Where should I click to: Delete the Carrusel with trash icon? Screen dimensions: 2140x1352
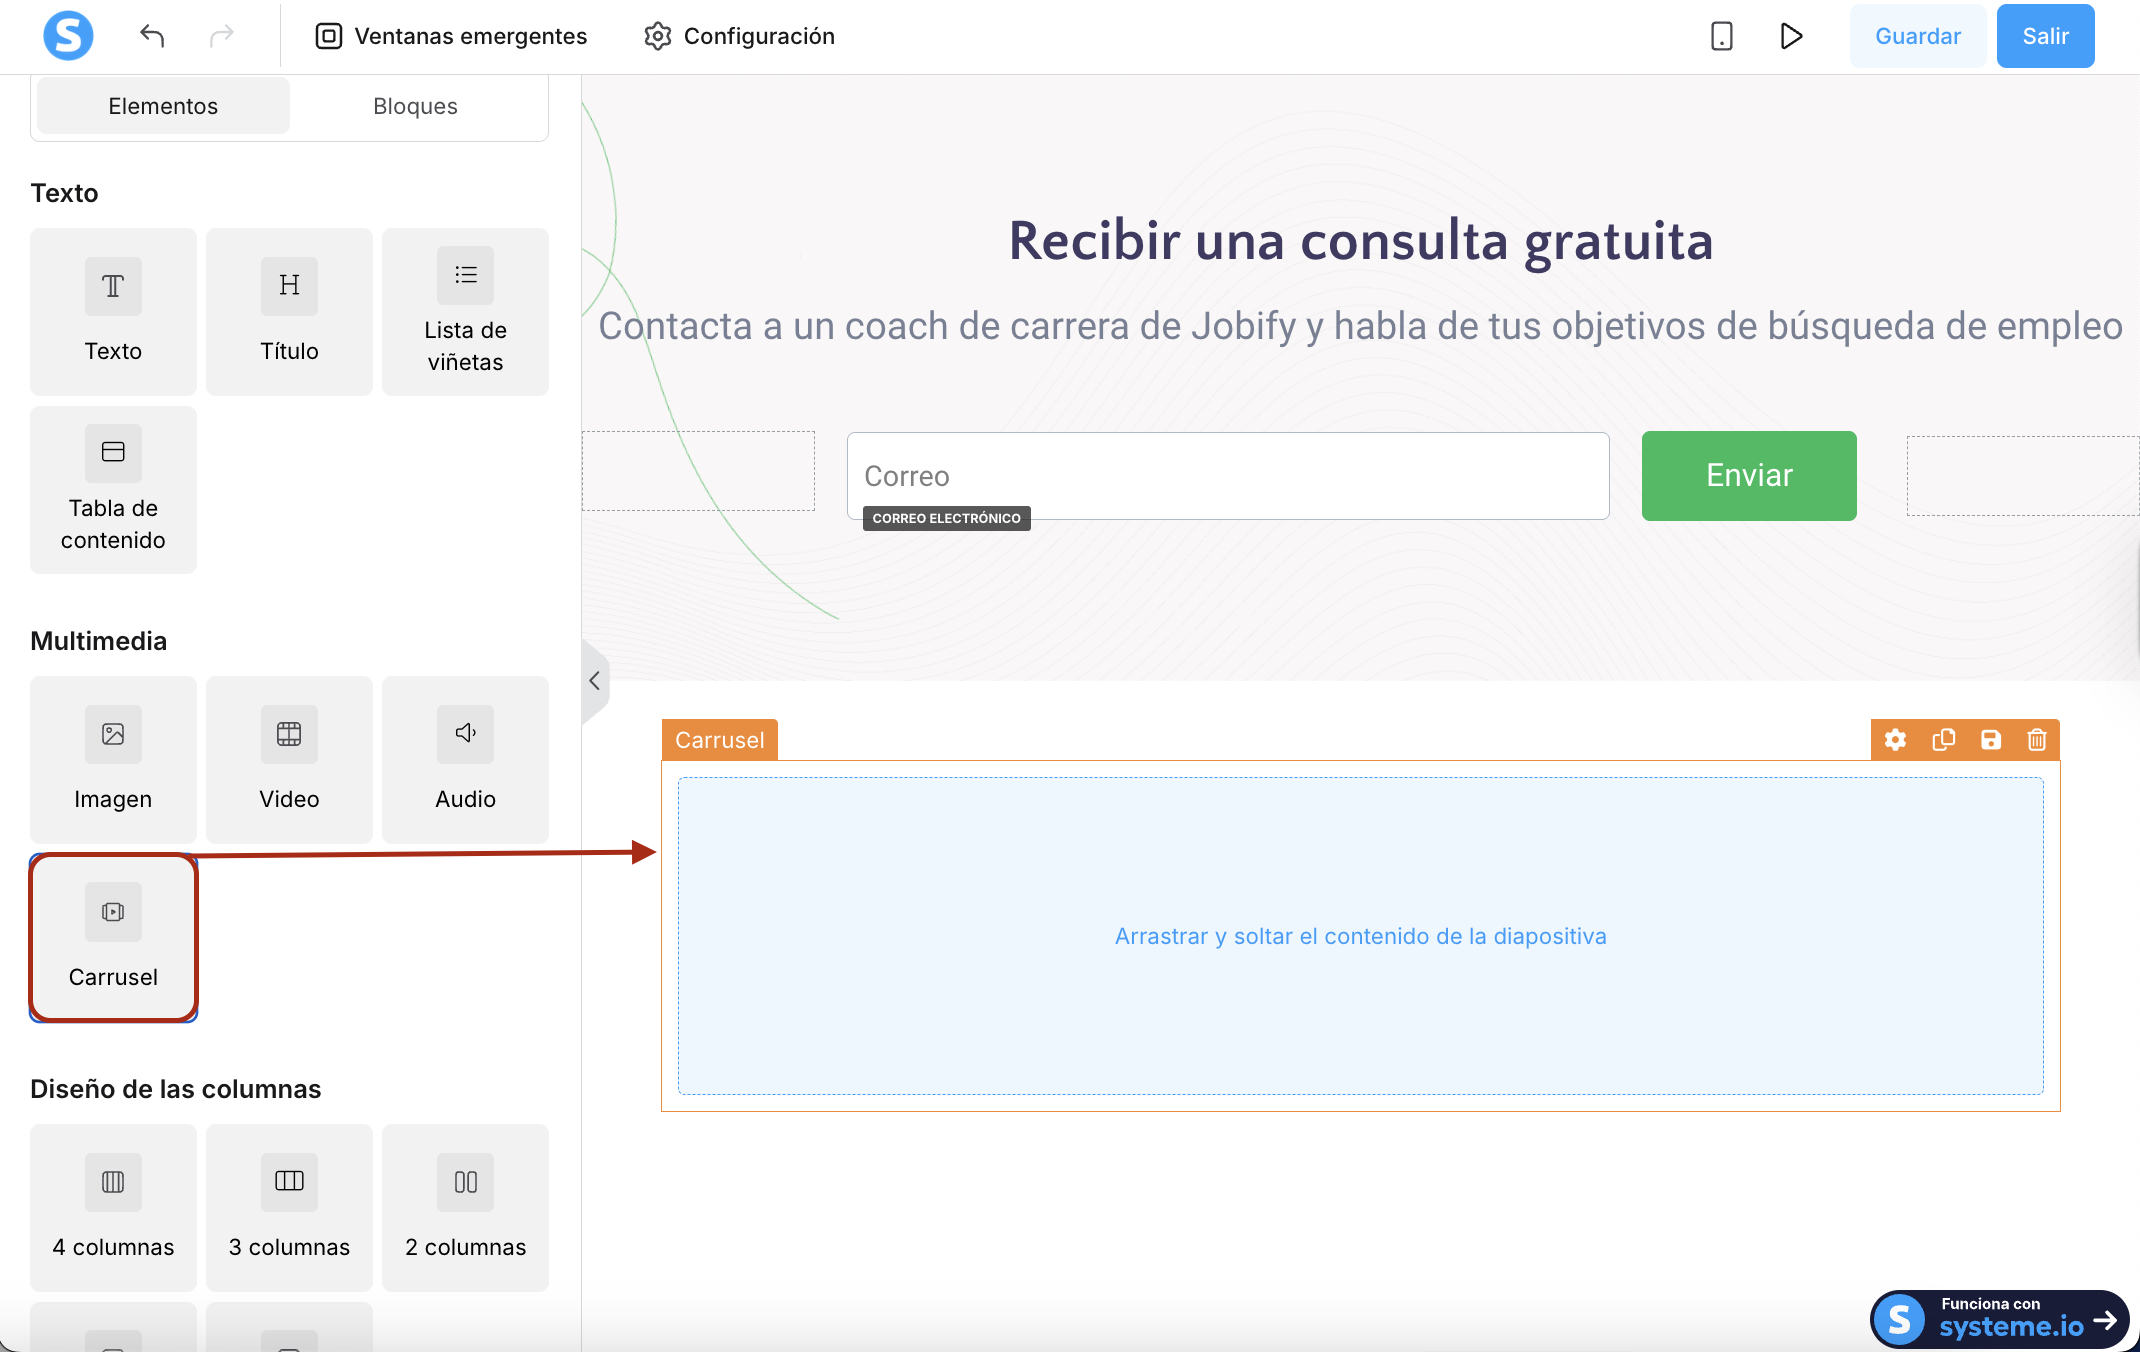coord(2037,740)
